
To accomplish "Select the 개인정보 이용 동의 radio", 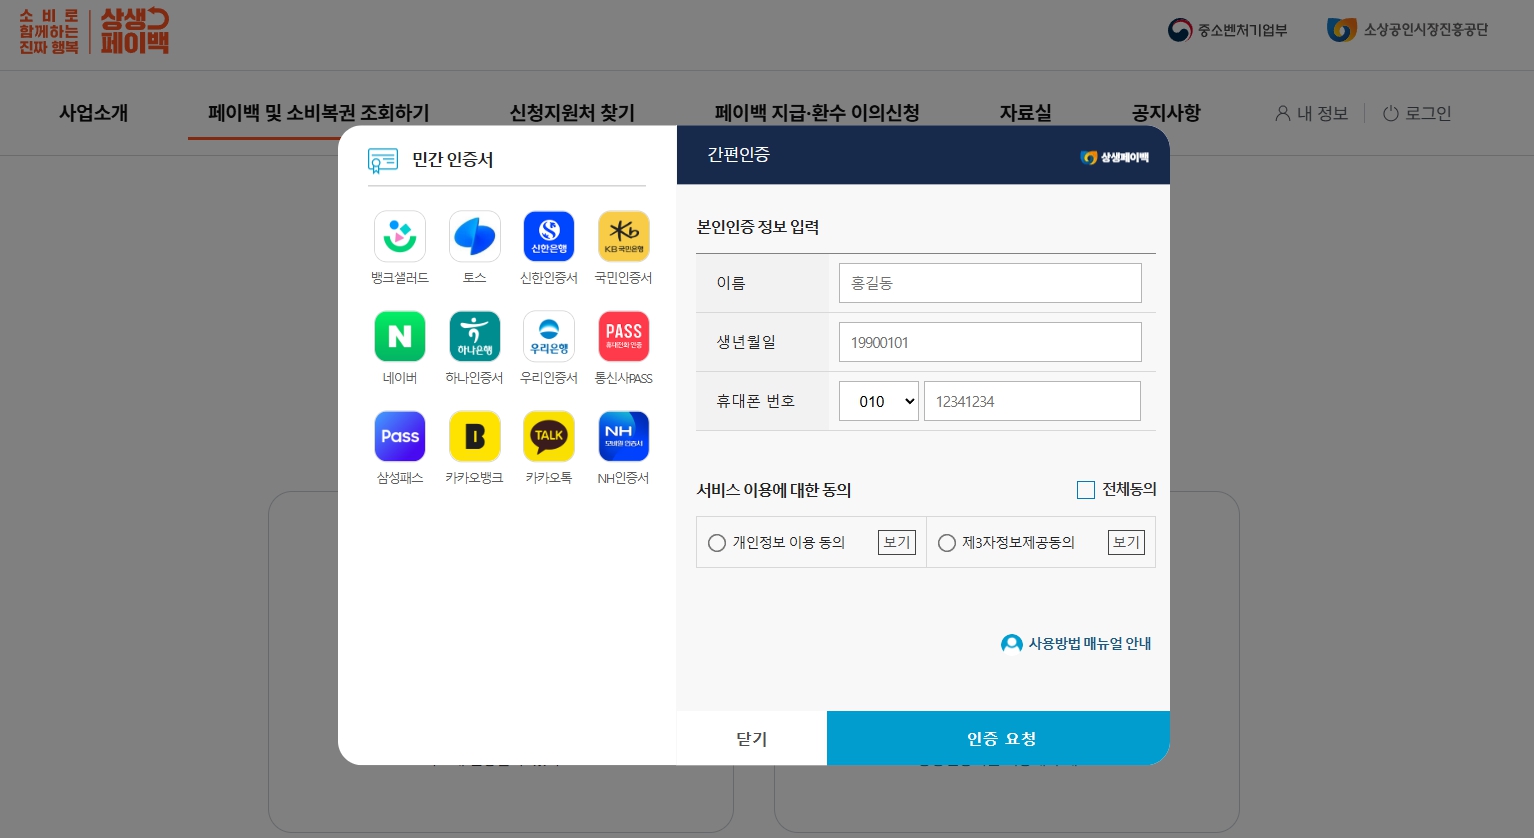I will 717,543.
